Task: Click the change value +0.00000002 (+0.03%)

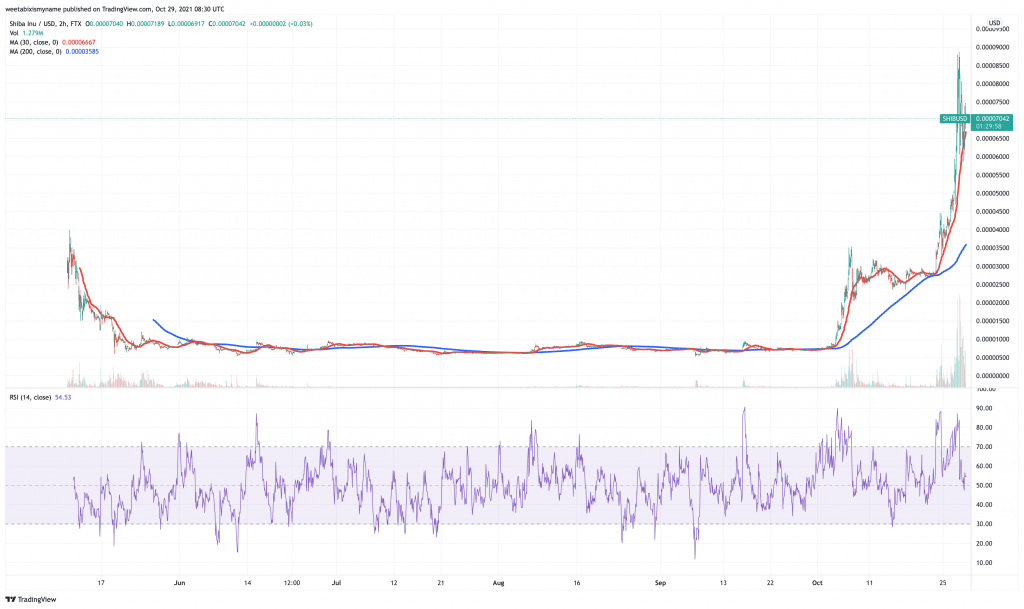Action: coord(281,24)
